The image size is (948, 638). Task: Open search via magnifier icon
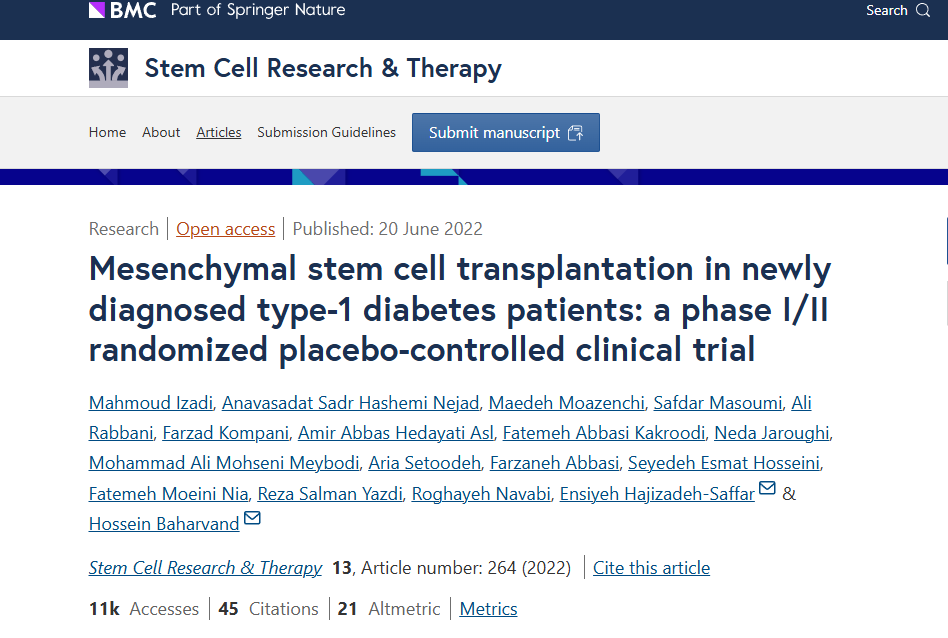click(x=922, y=11)
